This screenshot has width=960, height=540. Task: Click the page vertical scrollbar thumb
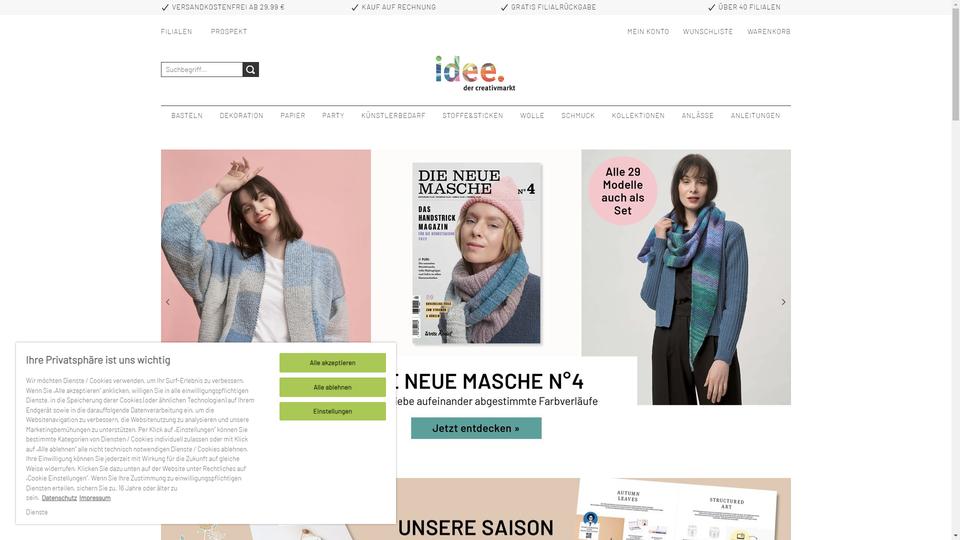(955, 60)
